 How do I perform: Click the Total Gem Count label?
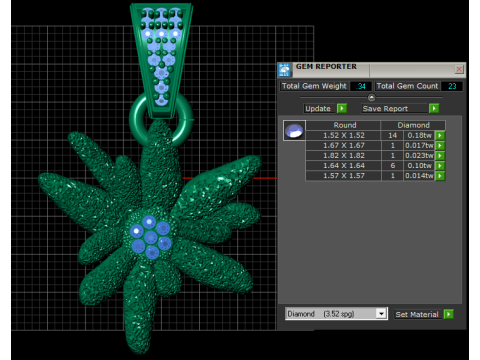[x=407, y=86]
